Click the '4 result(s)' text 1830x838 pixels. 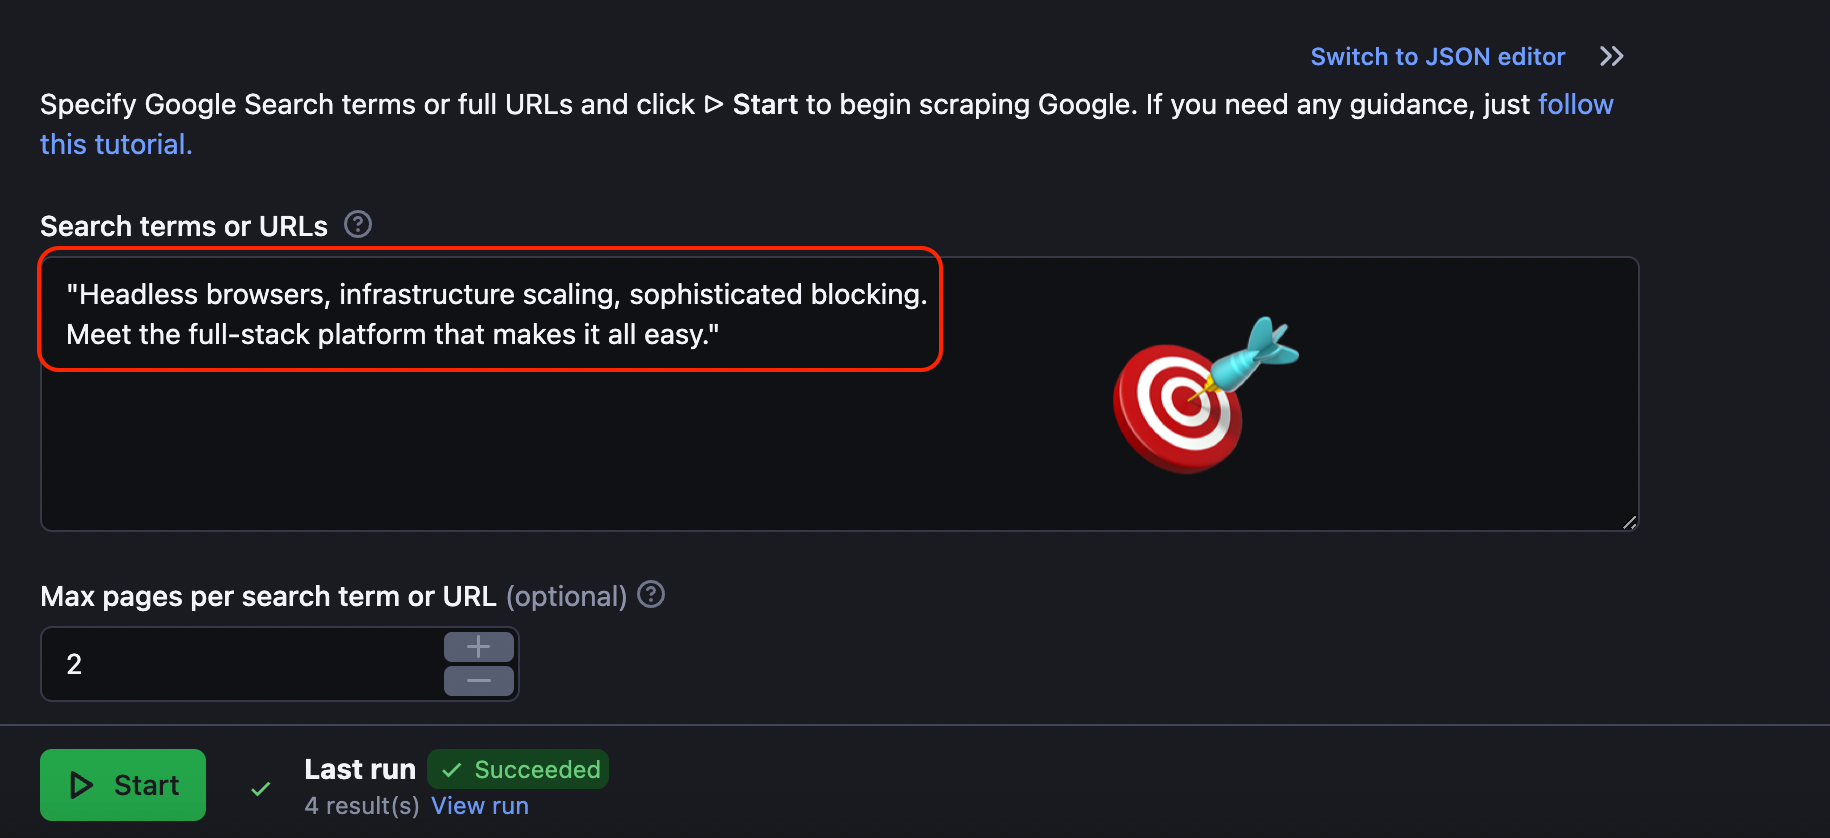(x=361, y=805)
